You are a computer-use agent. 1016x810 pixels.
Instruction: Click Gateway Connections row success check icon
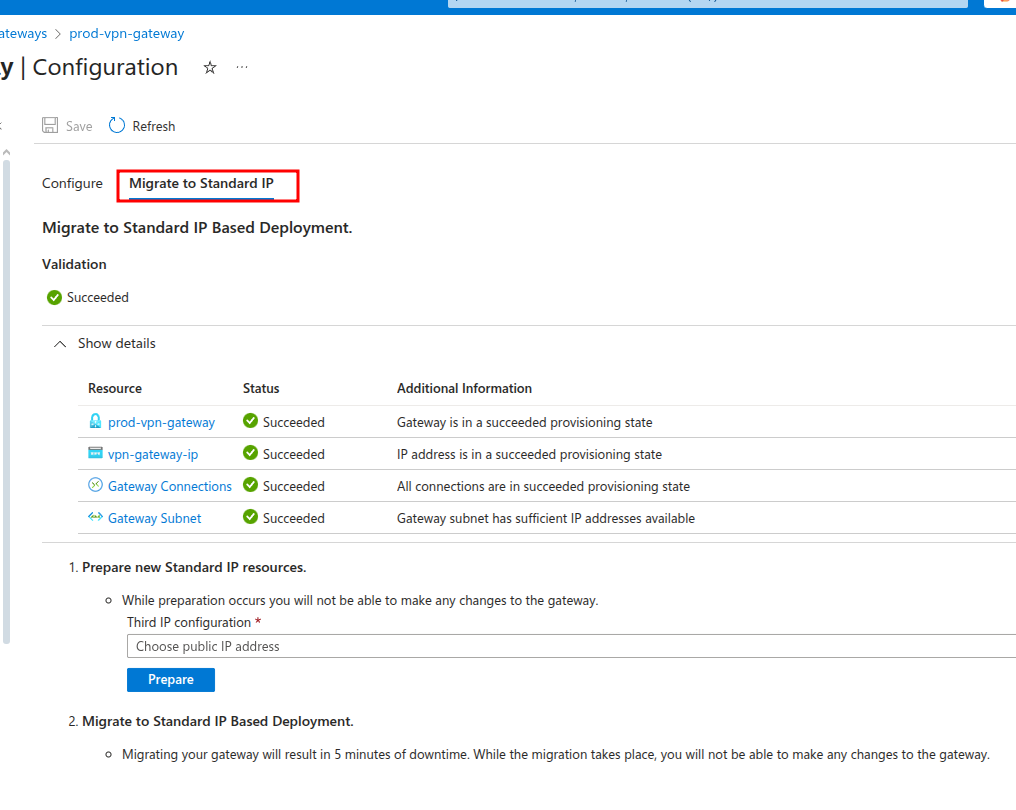coord(250,485)
